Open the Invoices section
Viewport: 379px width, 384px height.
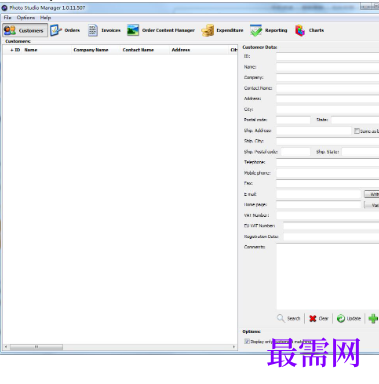(x=104, y=30)
